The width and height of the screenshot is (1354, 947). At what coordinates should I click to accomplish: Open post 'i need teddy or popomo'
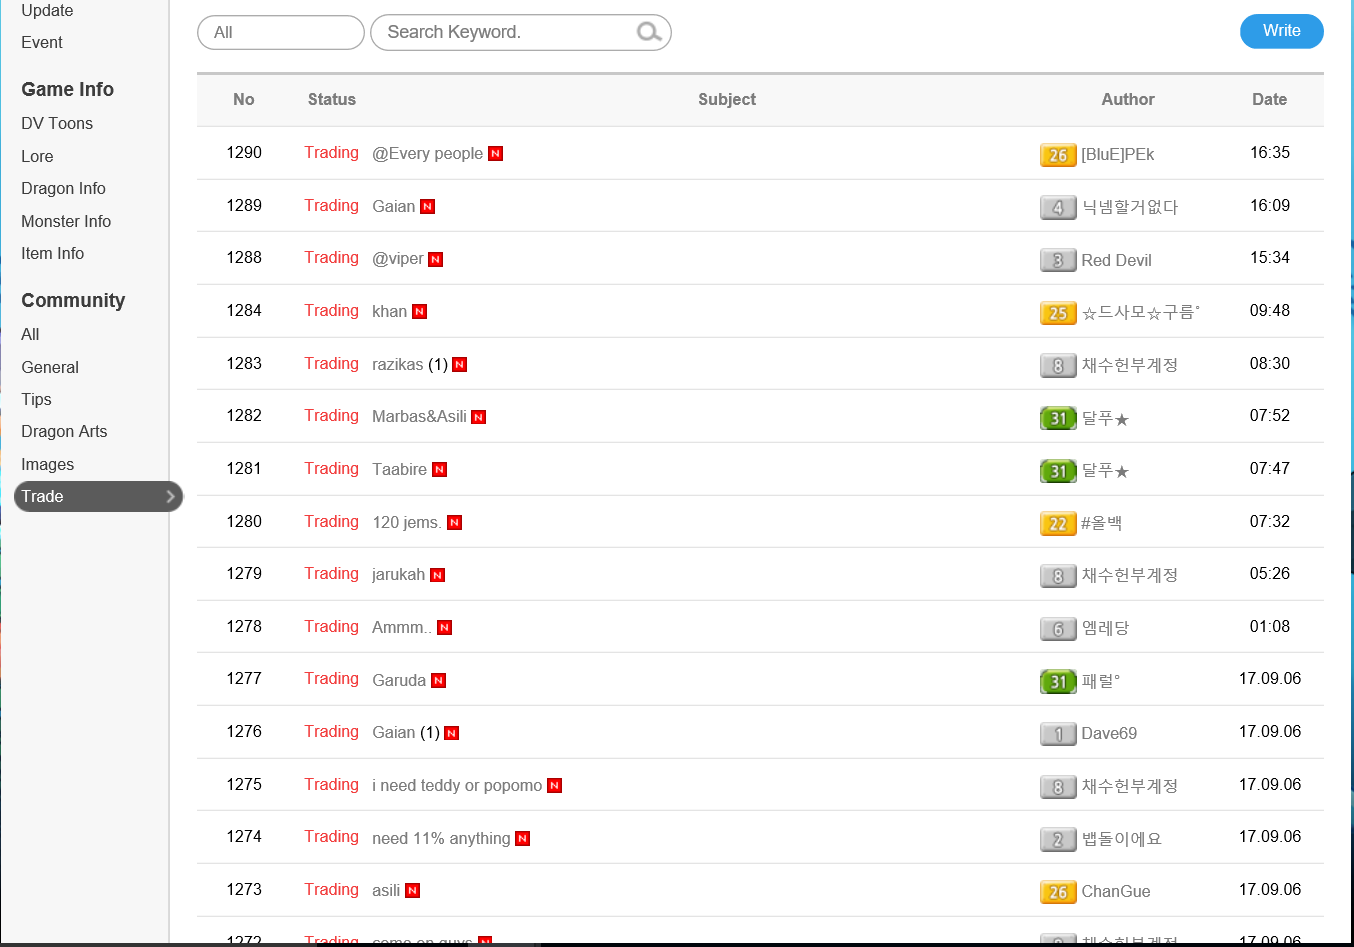(x=457, y=785)
